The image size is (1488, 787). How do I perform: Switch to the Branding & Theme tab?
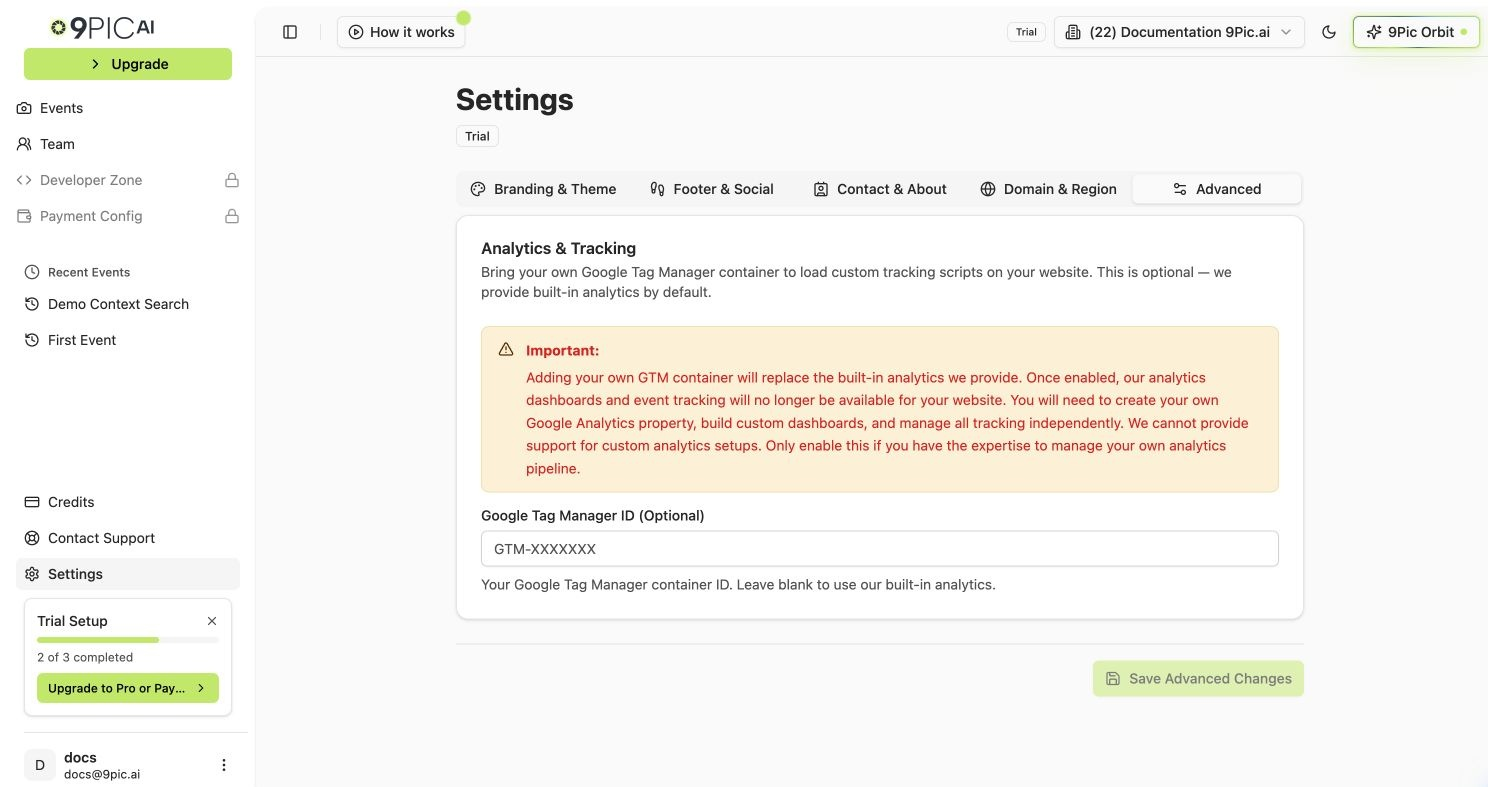(x=544, y=189)
